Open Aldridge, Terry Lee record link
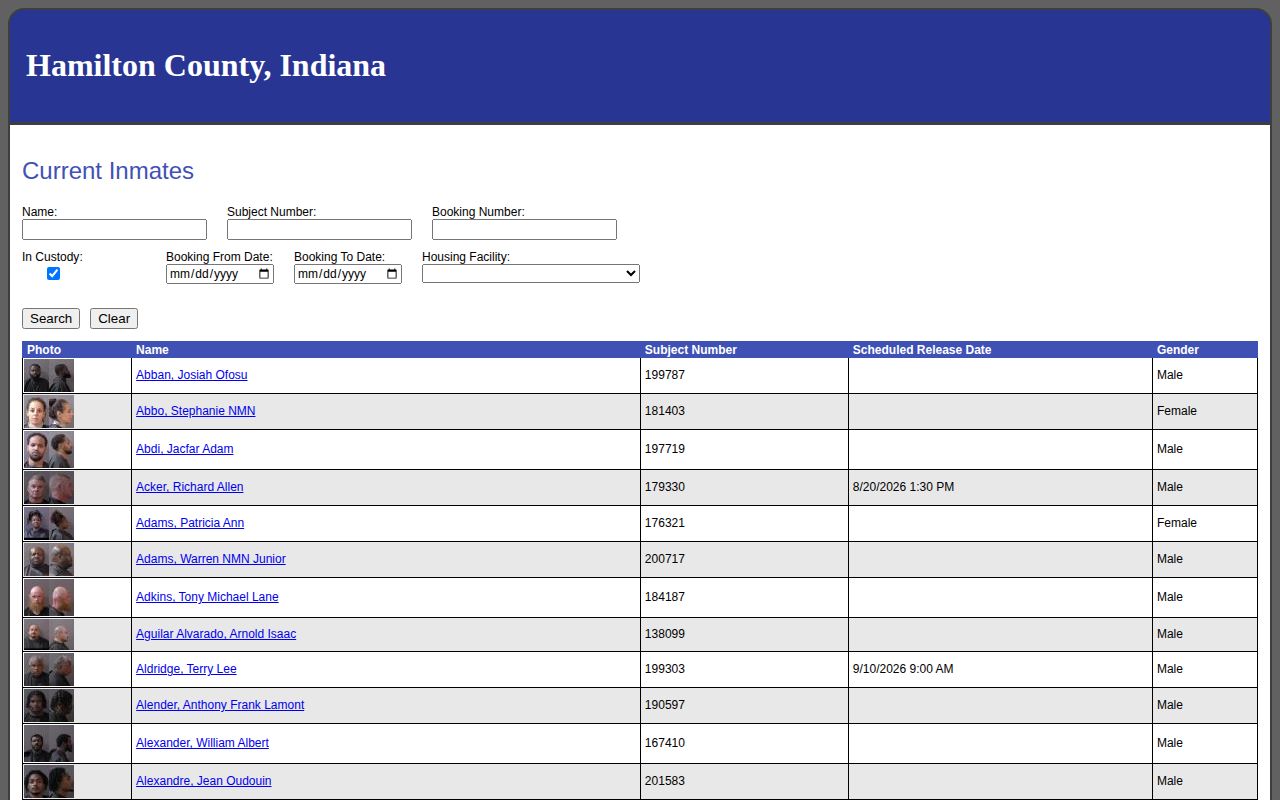This screenshot has width=1280, height=800. 186,669
